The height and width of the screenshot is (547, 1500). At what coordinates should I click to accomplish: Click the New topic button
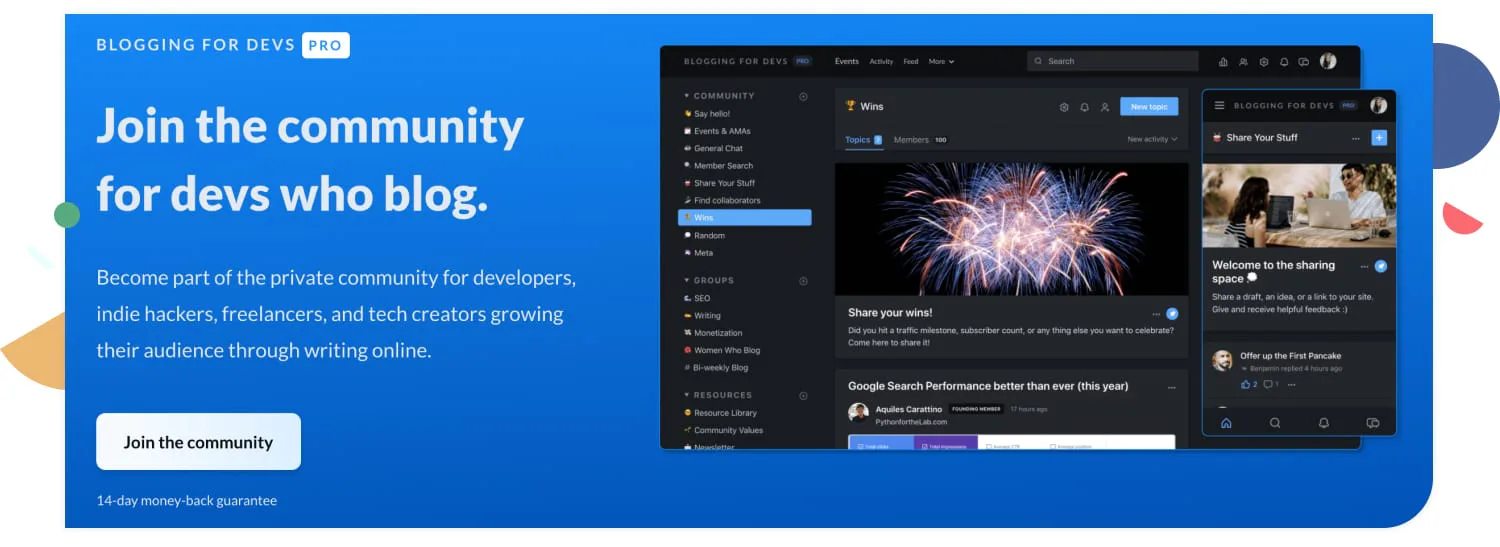pyautogui.click(x=1149, y=107)
